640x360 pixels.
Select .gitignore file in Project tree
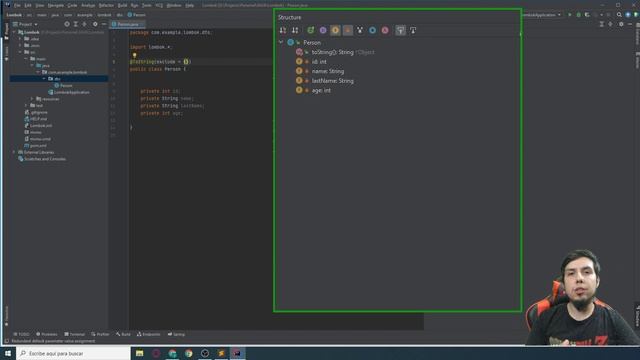coord(36,112)
